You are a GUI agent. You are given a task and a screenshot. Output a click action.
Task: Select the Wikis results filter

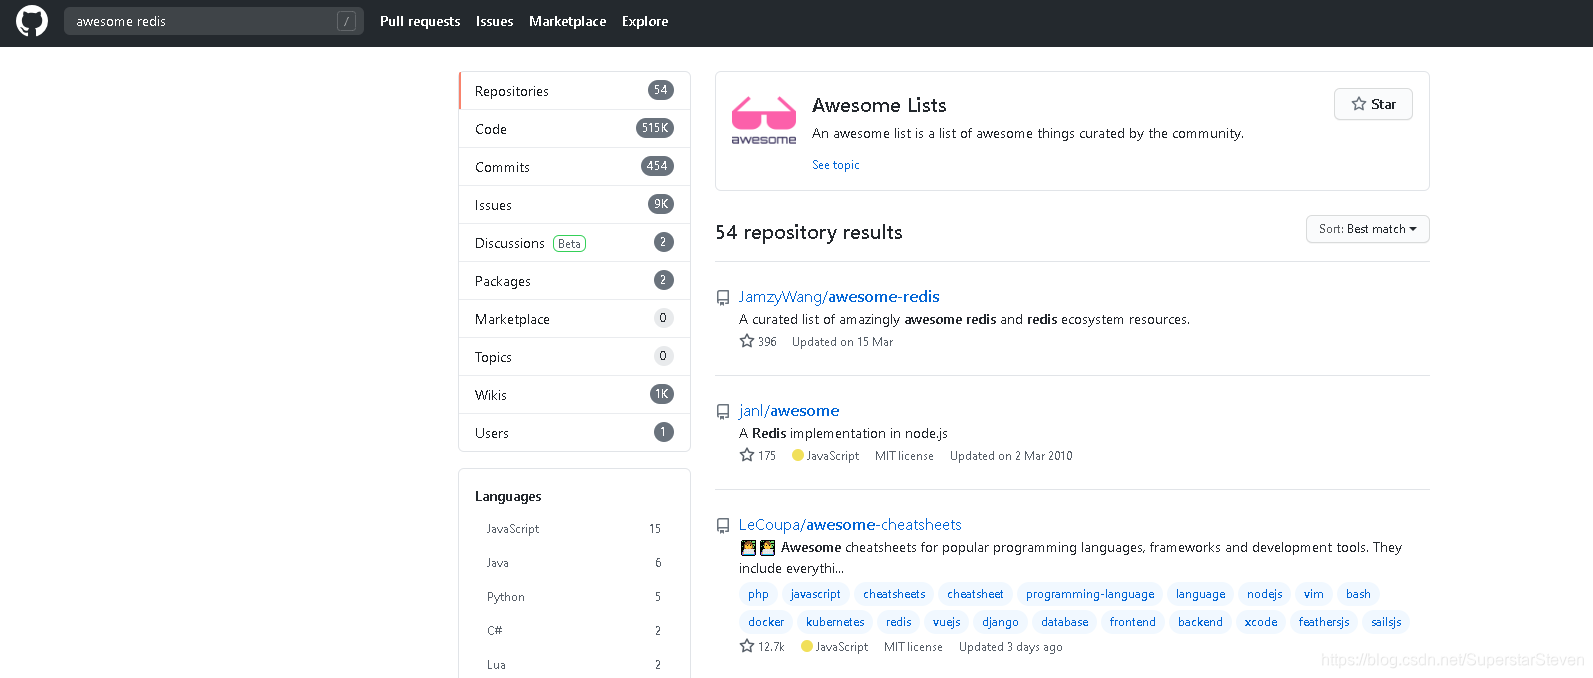(574, 395)
